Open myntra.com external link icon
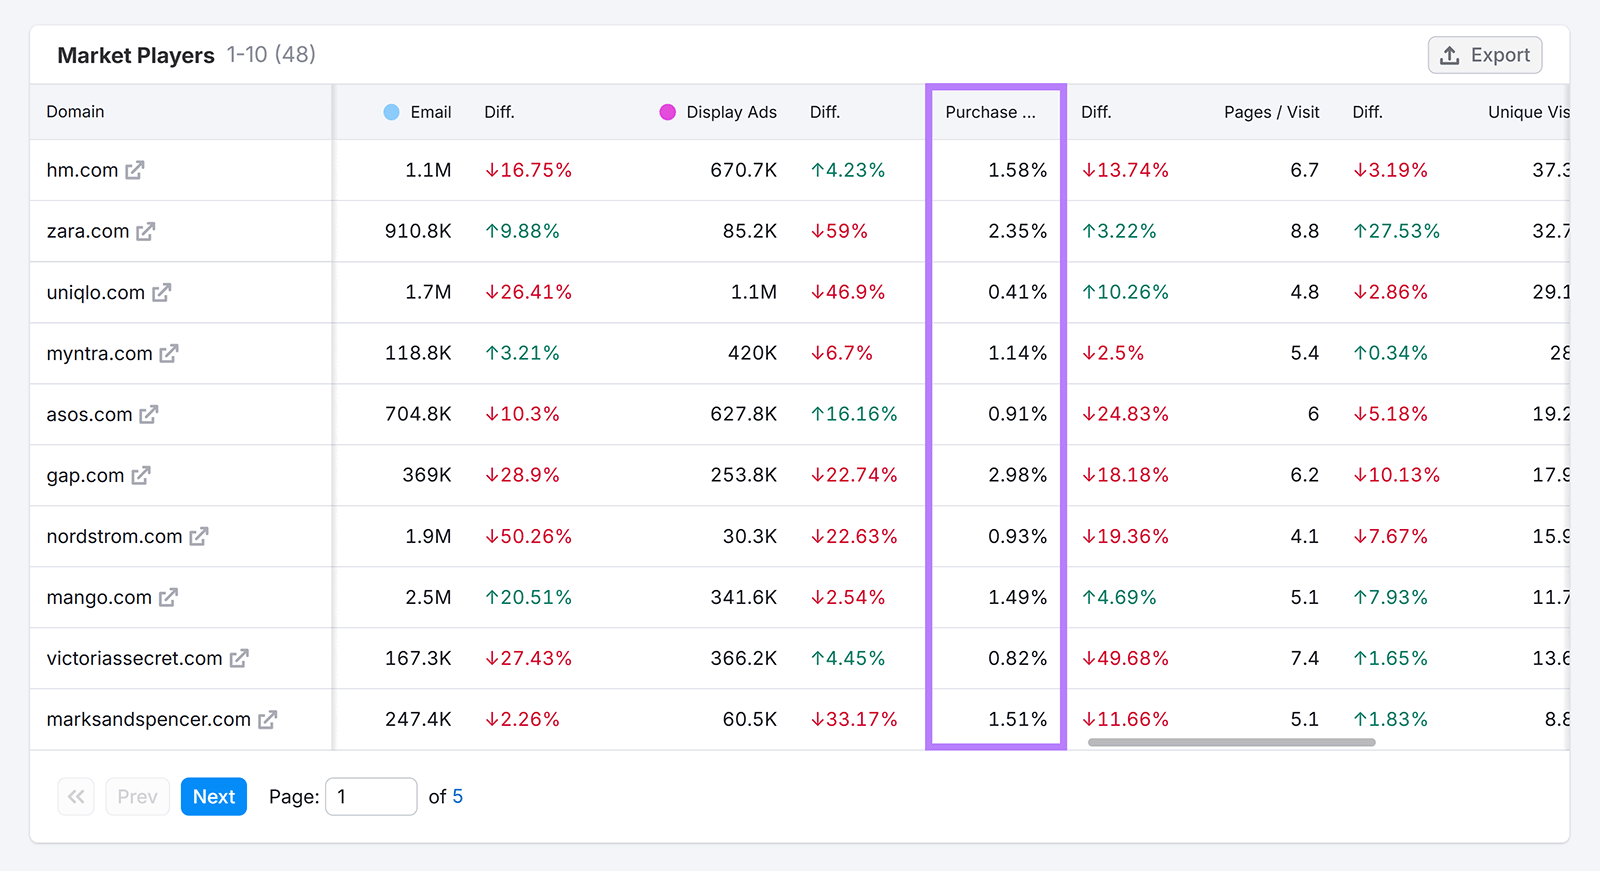1600x871 pixels. tap(169, 353)
